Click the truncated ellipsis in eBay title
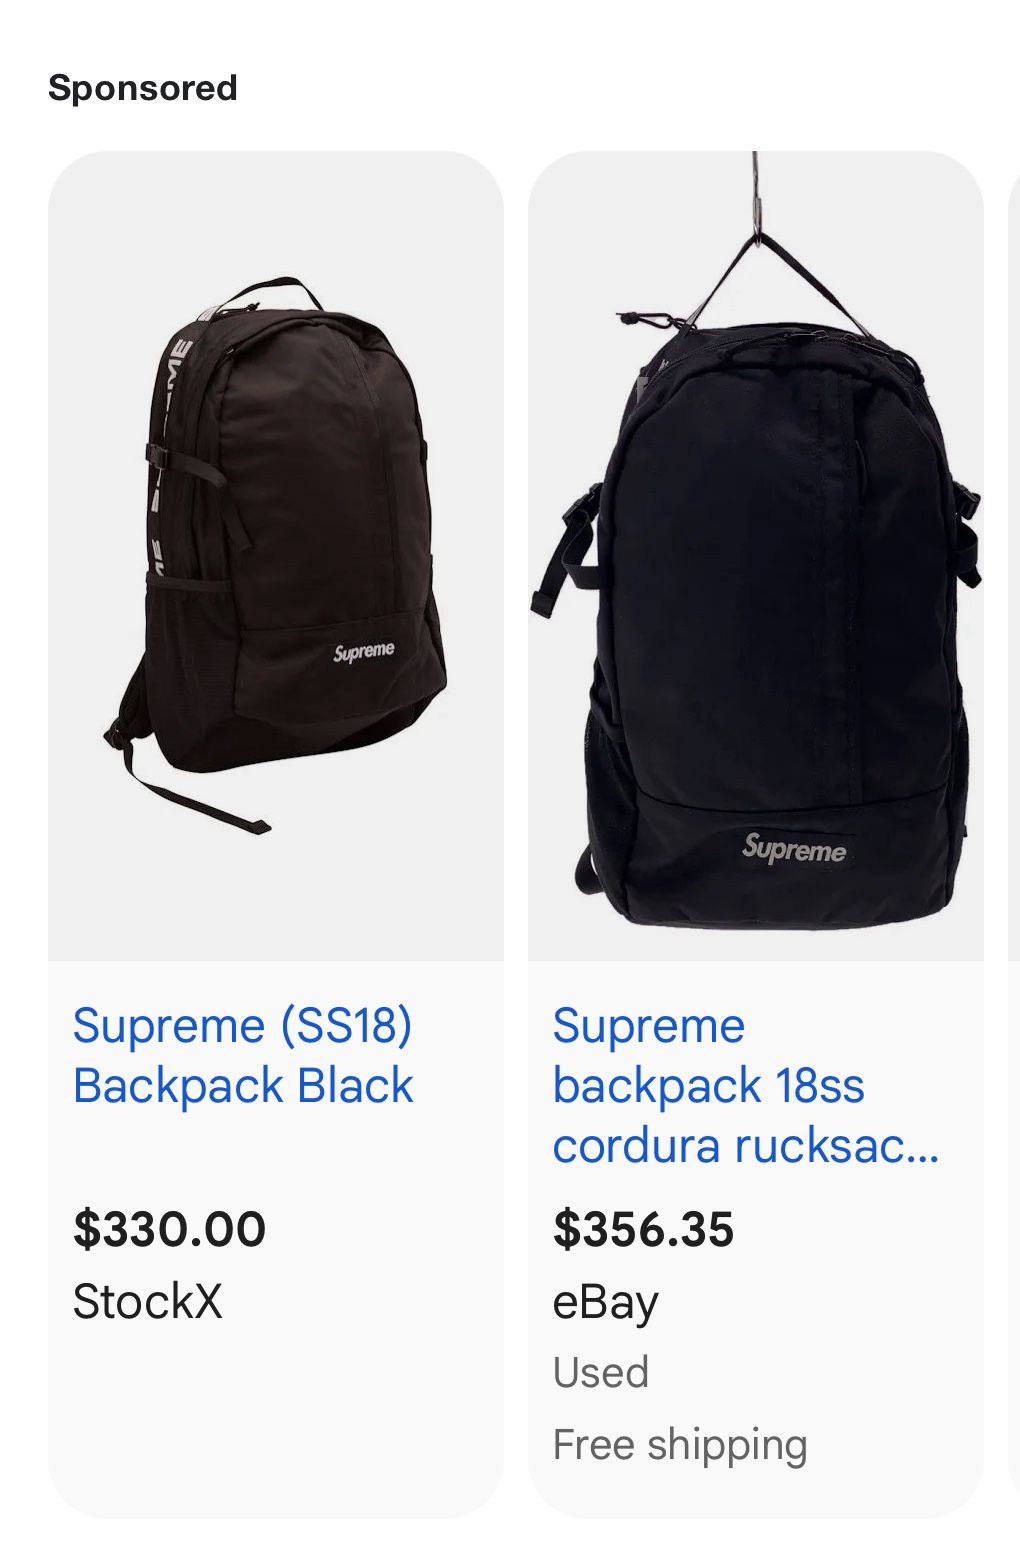This screenshot has width=1020, height=1558. pos(926,1147)
